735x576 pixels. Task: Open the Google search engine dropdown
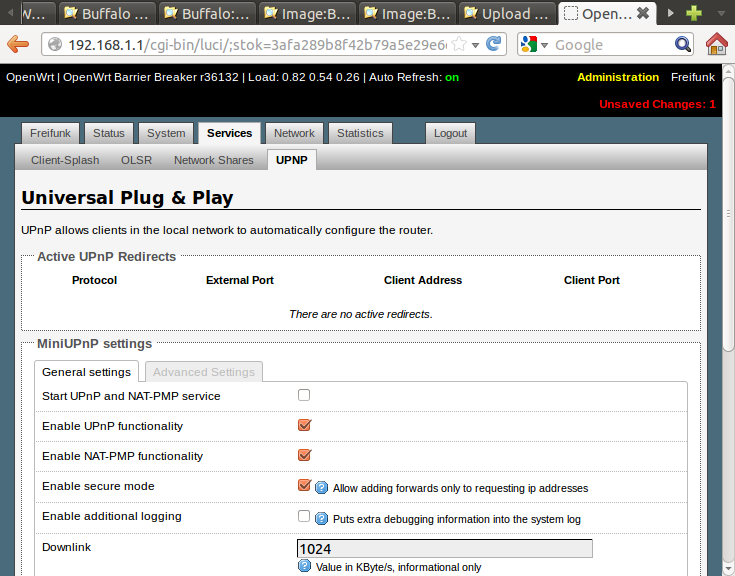coord(533,44)
